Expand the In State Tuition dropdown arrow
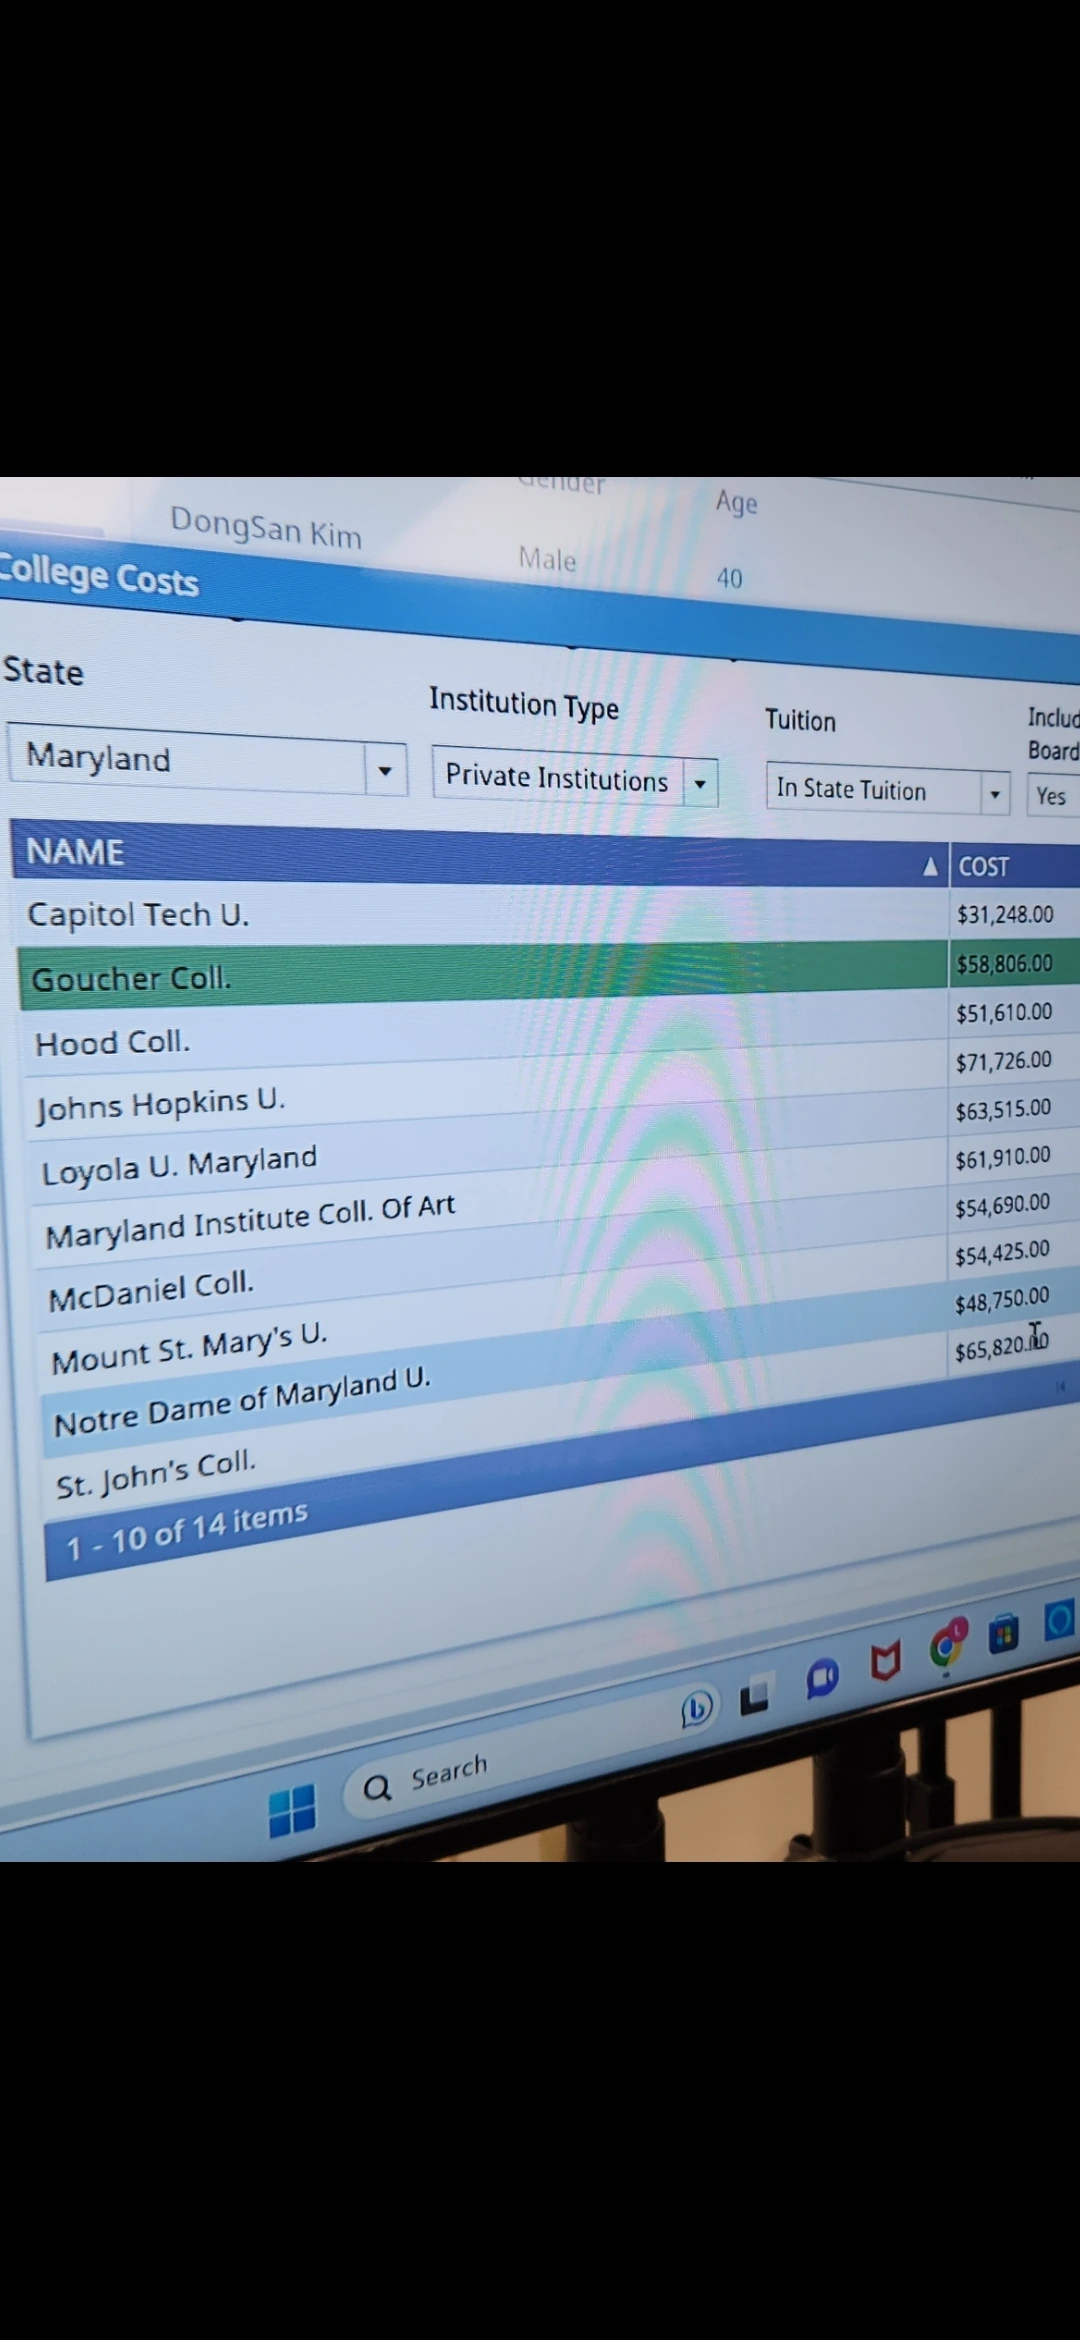 pos(995,795)
